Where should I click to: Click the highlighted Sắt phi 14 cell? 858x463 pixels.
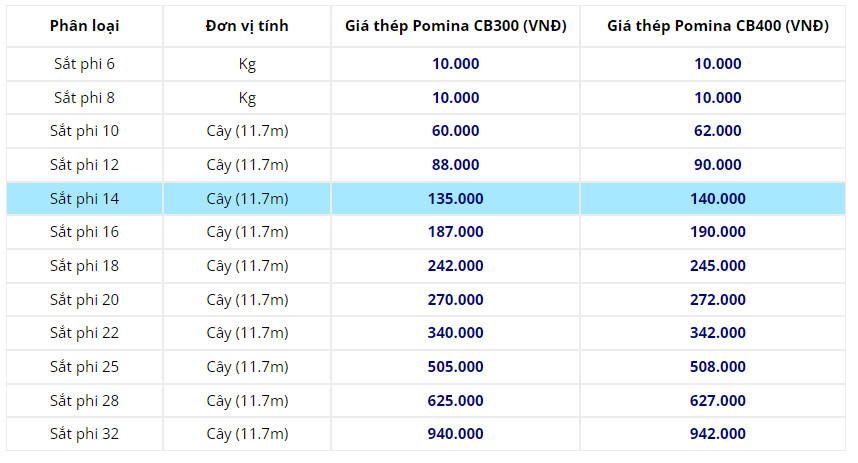pos(84,199)
